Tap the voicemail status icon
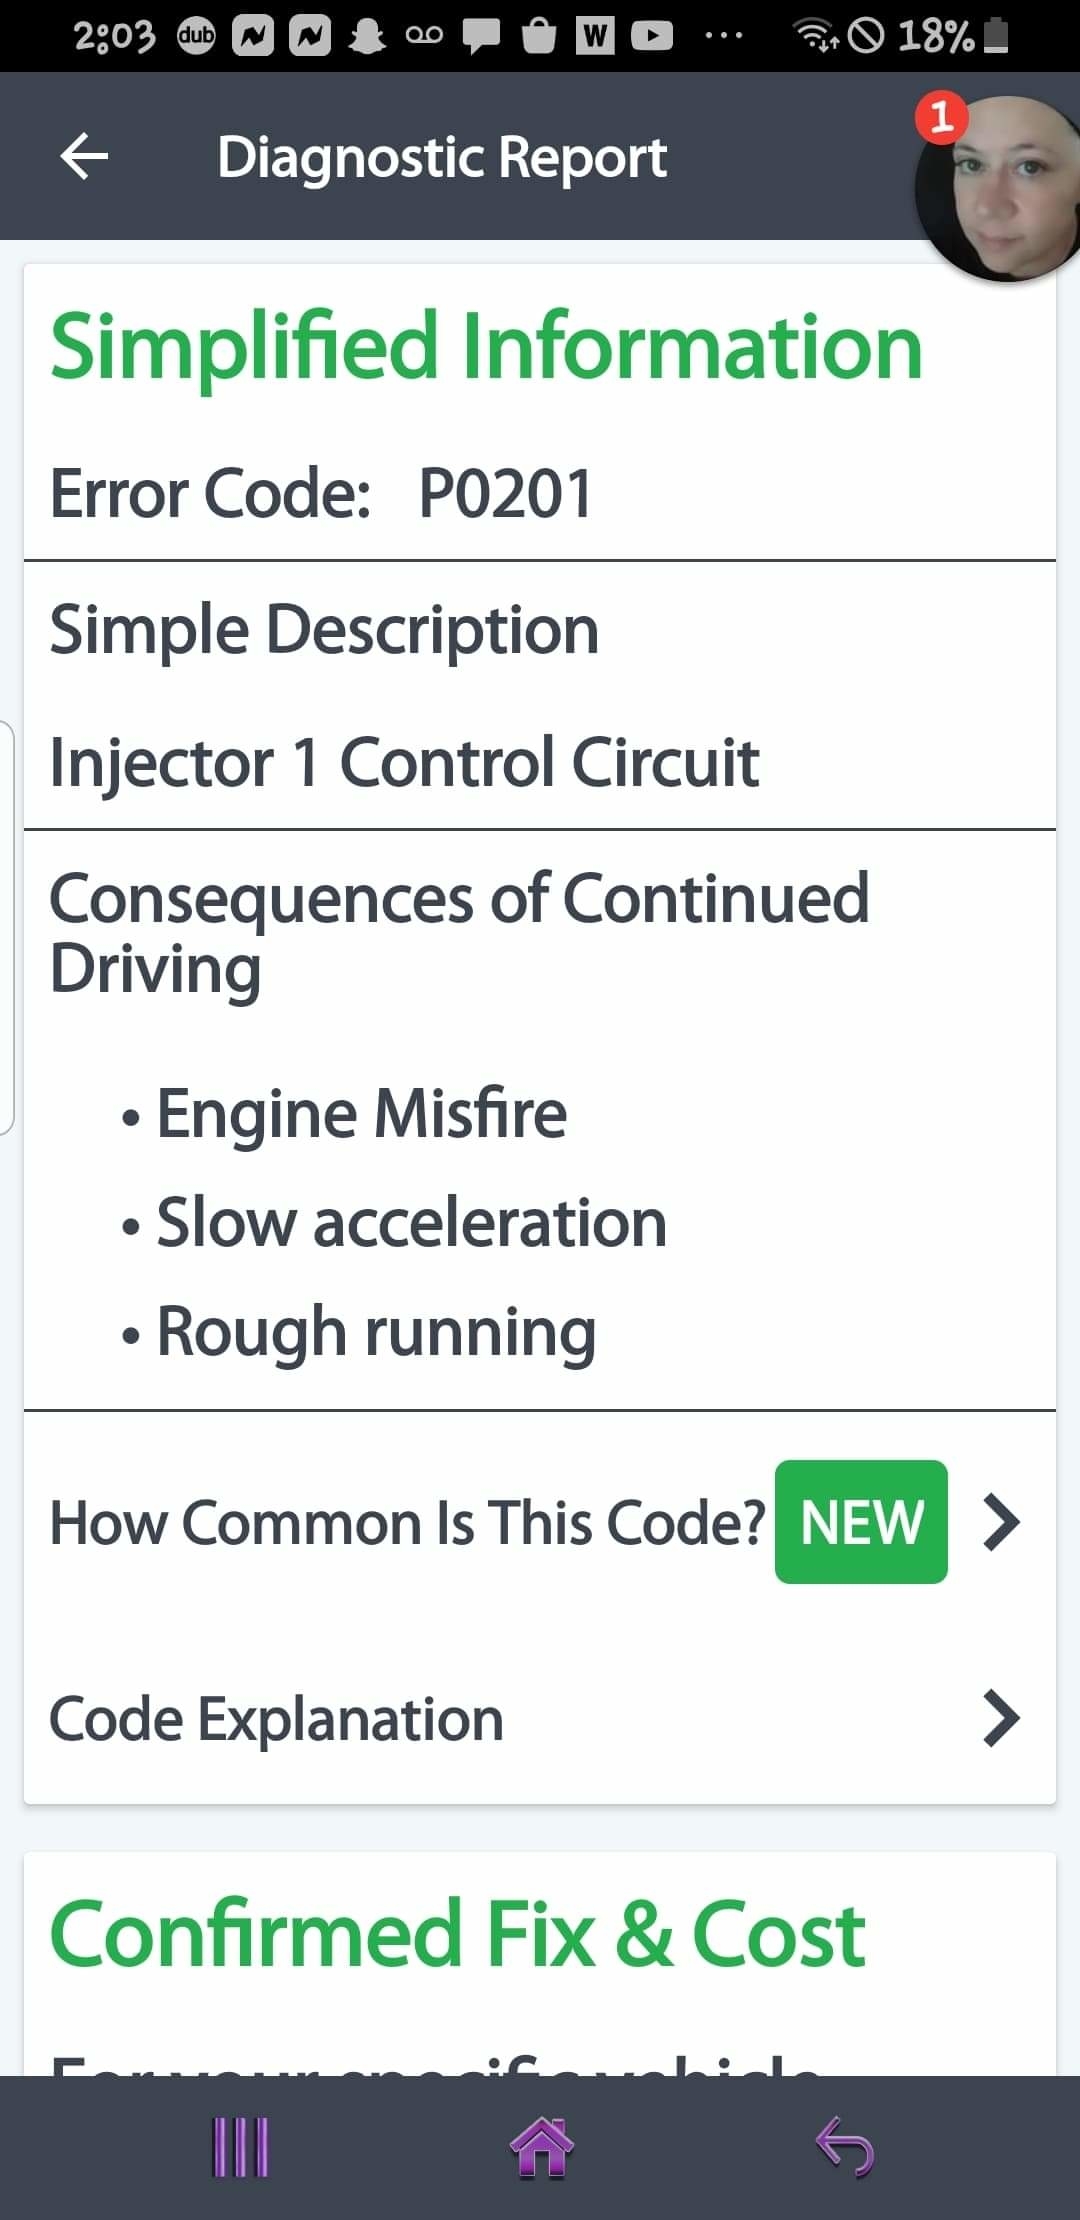This screenshot has width=1080, height=2220. pyautogui.click(x=423, y=37)
